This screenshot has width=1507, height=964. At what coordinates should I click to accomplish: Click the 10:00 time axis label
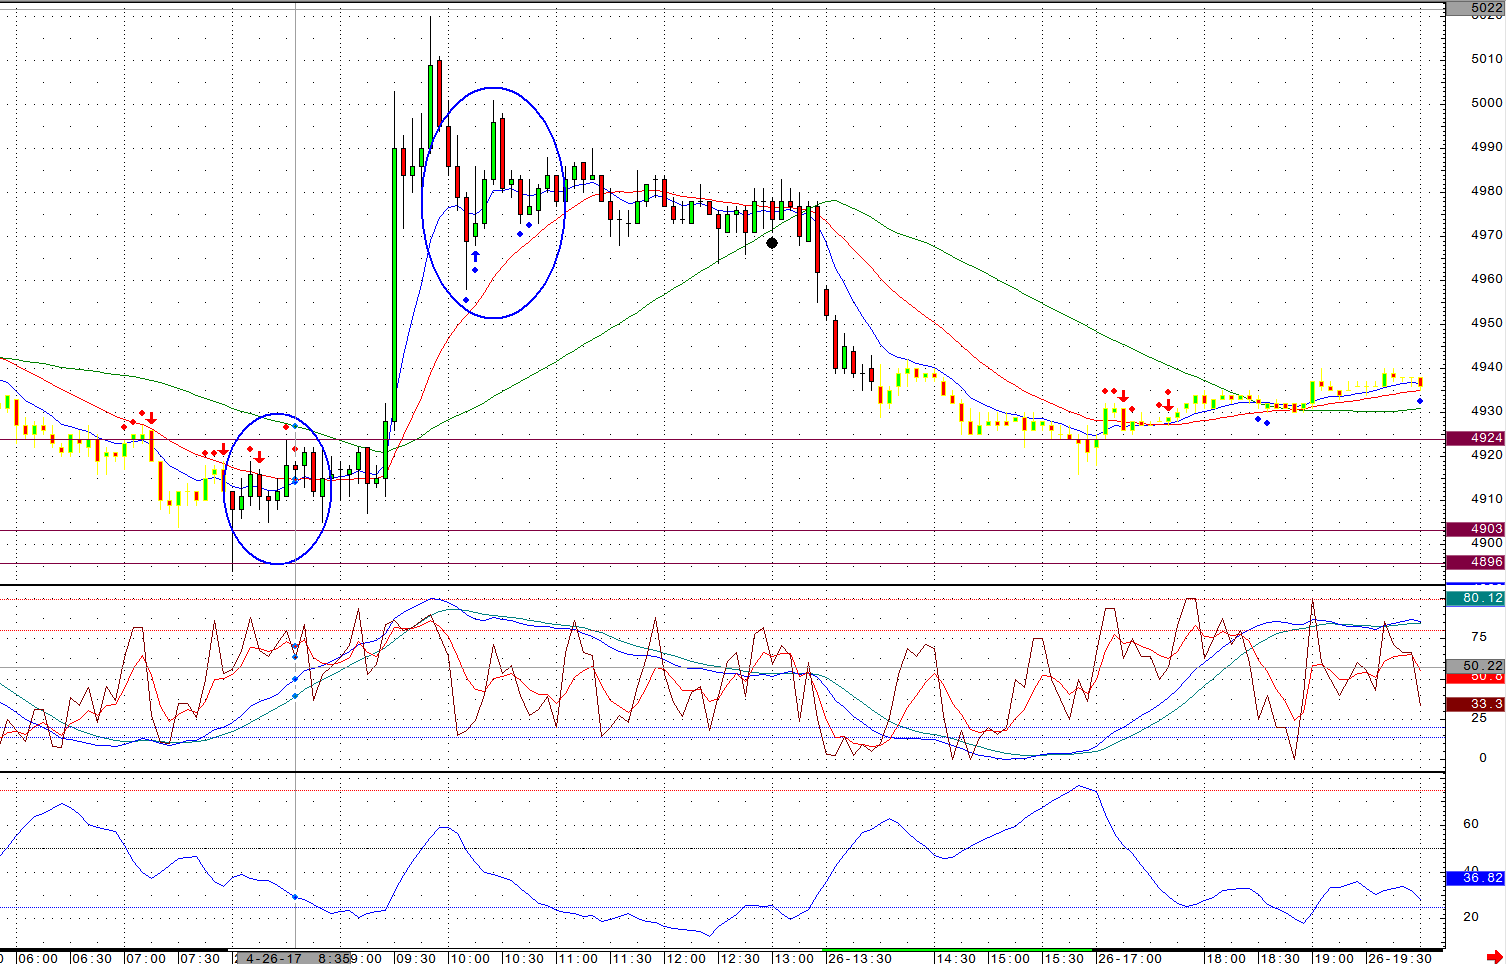click(470, 958)
